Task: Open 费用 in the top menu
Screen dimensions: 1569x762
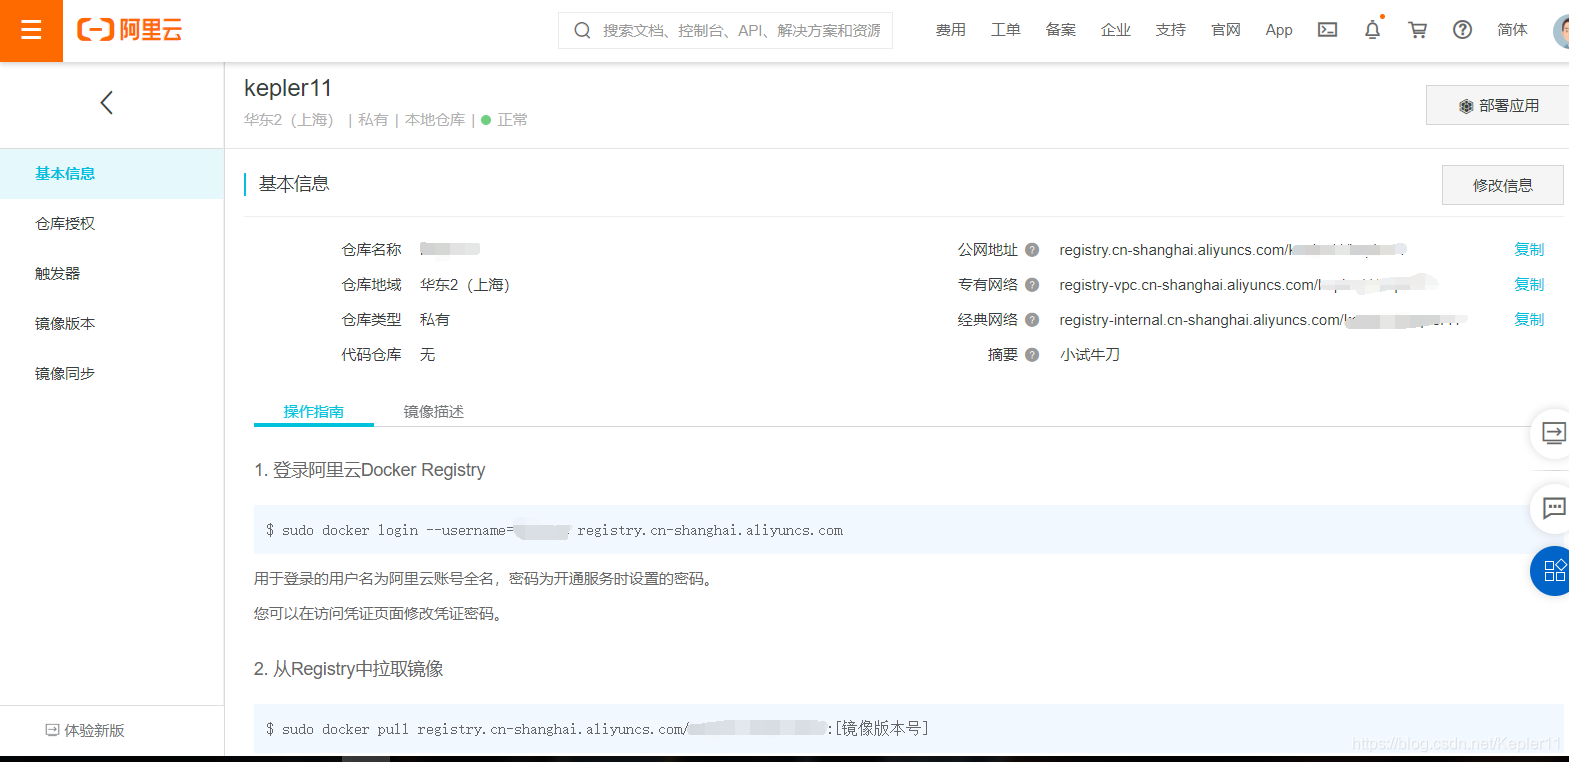Action: tap(951, 30)
